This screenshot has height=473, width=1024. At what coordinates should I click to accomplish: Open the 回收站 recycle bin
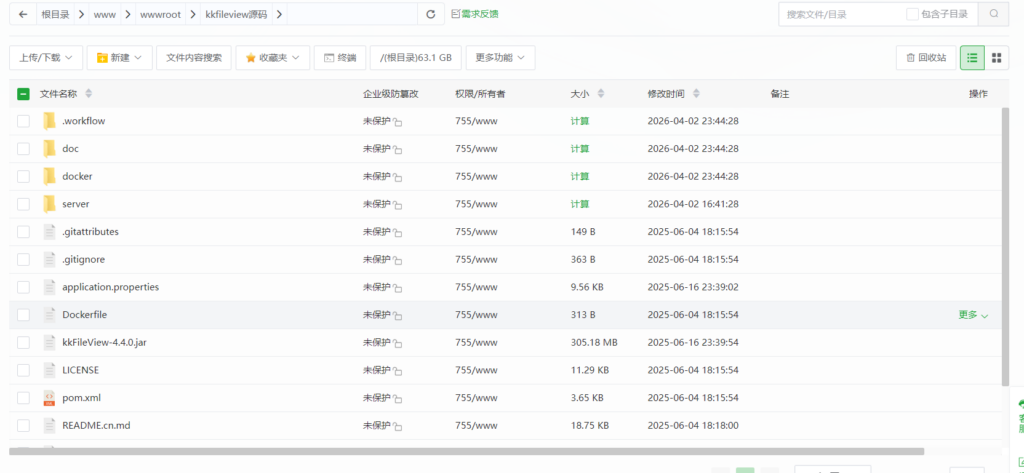point(926,57)
